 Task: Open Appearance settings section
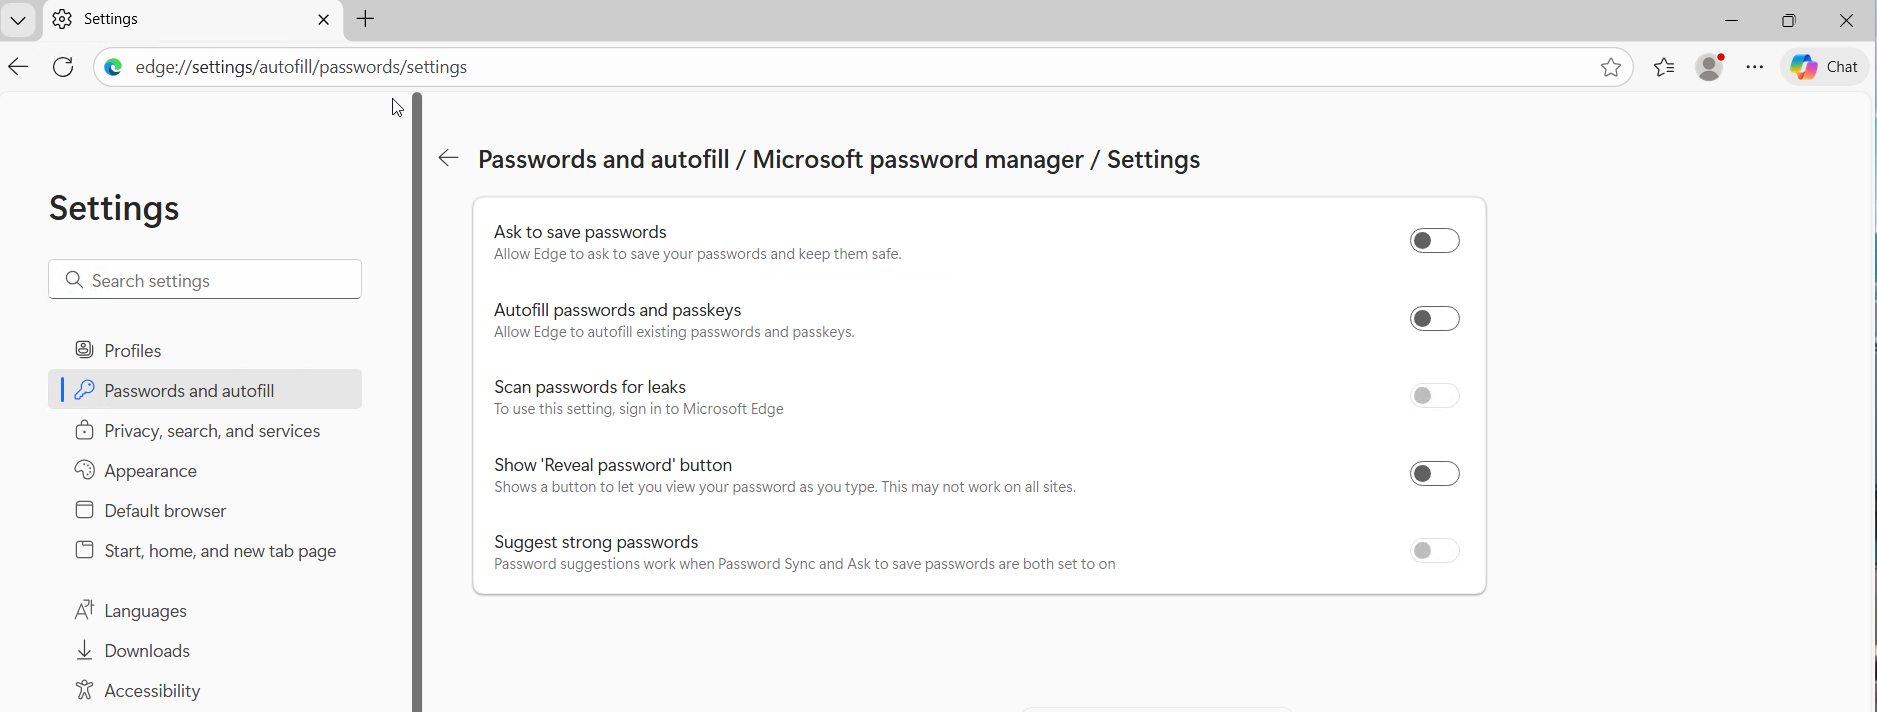(205, 470)
